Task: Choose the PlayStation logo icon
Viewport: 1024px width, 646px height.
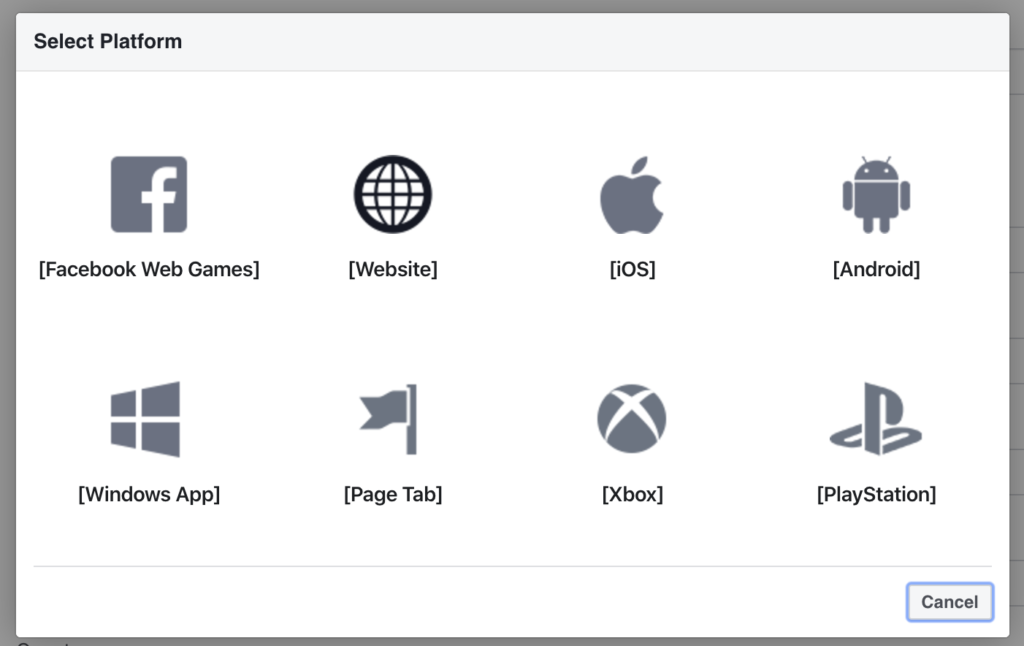Action: point(875,419)
